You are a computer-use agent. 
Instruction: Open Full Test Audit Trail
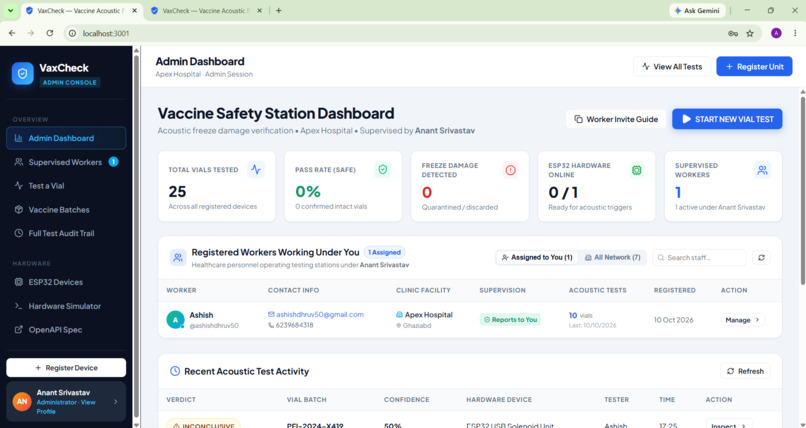click(x=66, y=233)
